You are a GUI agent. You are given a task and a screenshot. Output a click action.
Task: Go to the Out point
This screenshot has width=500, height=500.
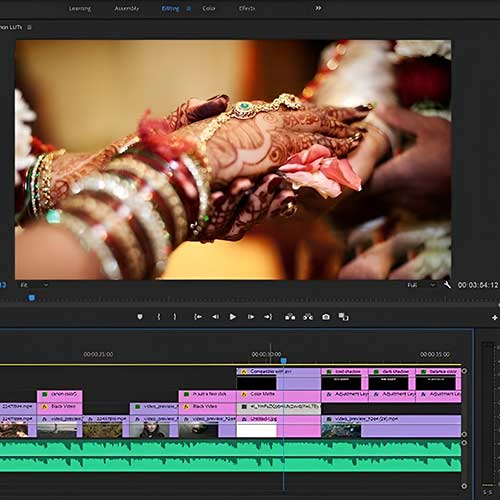268,317
